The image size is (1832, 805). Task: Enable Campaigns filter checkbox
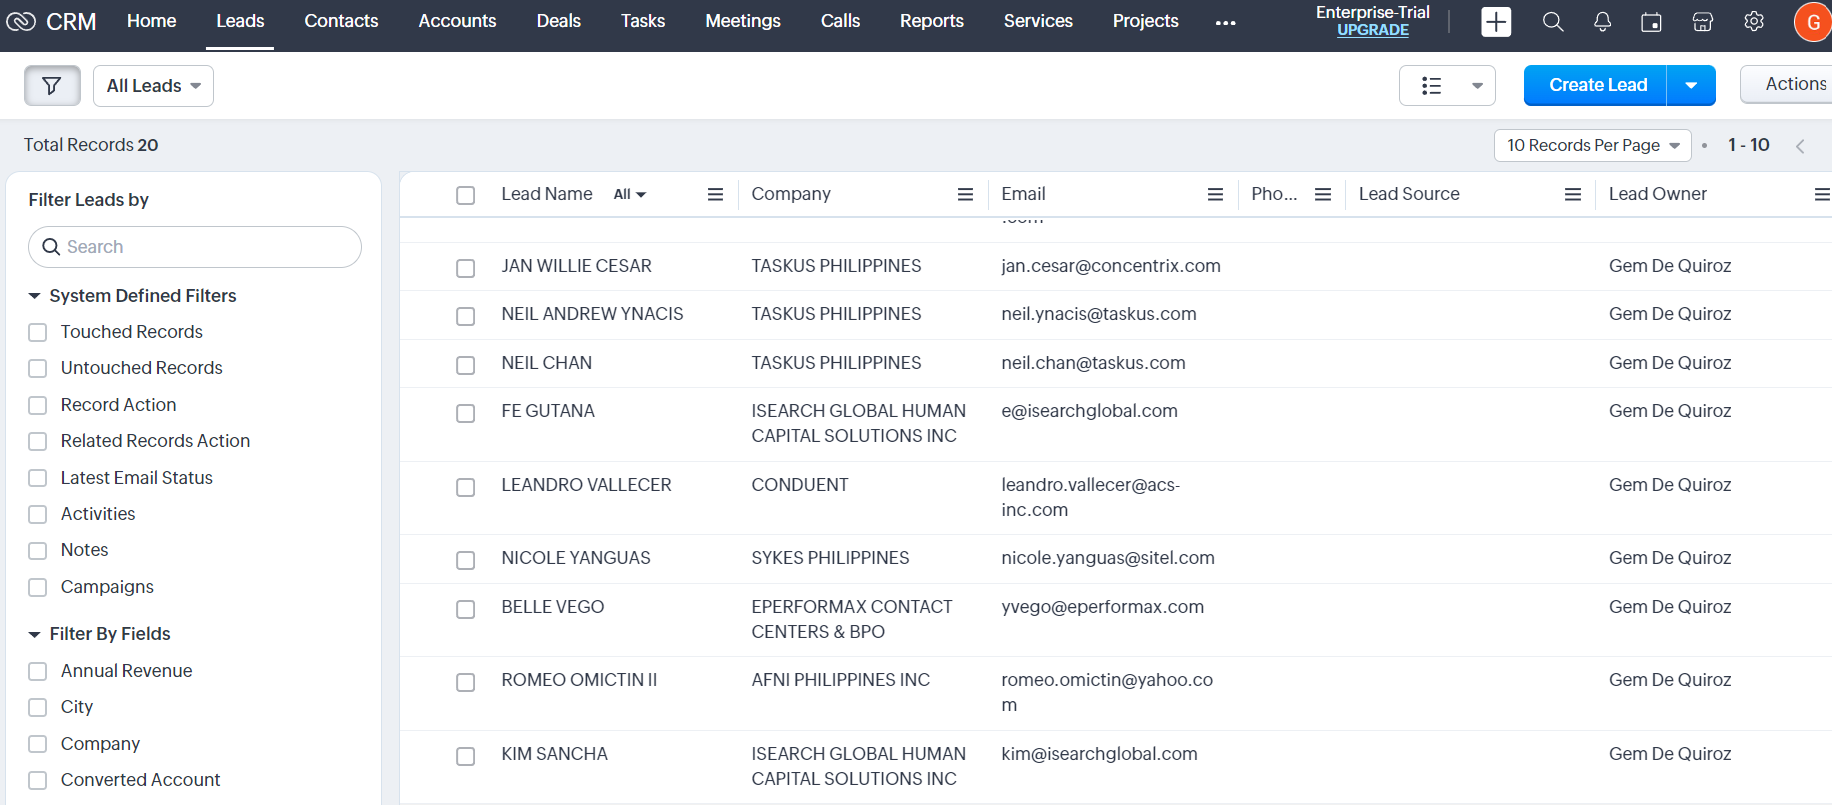coord(38,587)
